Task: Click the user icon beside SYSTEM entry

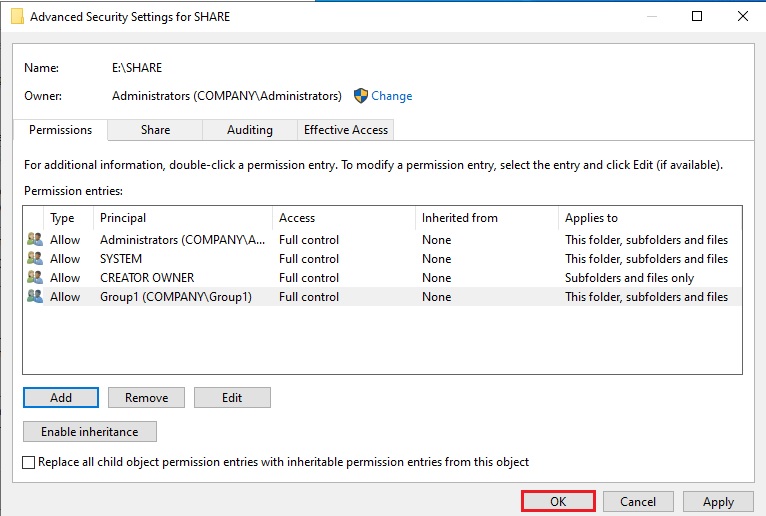Action: click(35, 259)
